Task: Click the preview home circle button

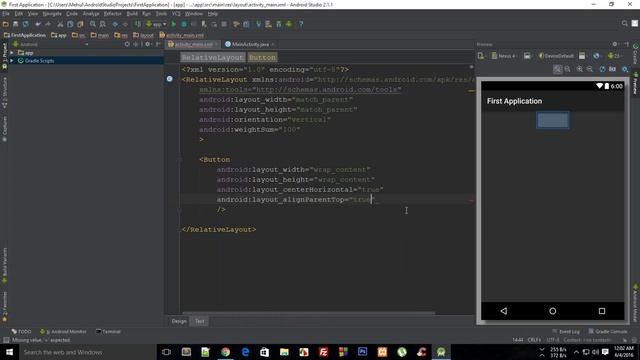Action: 553,311
